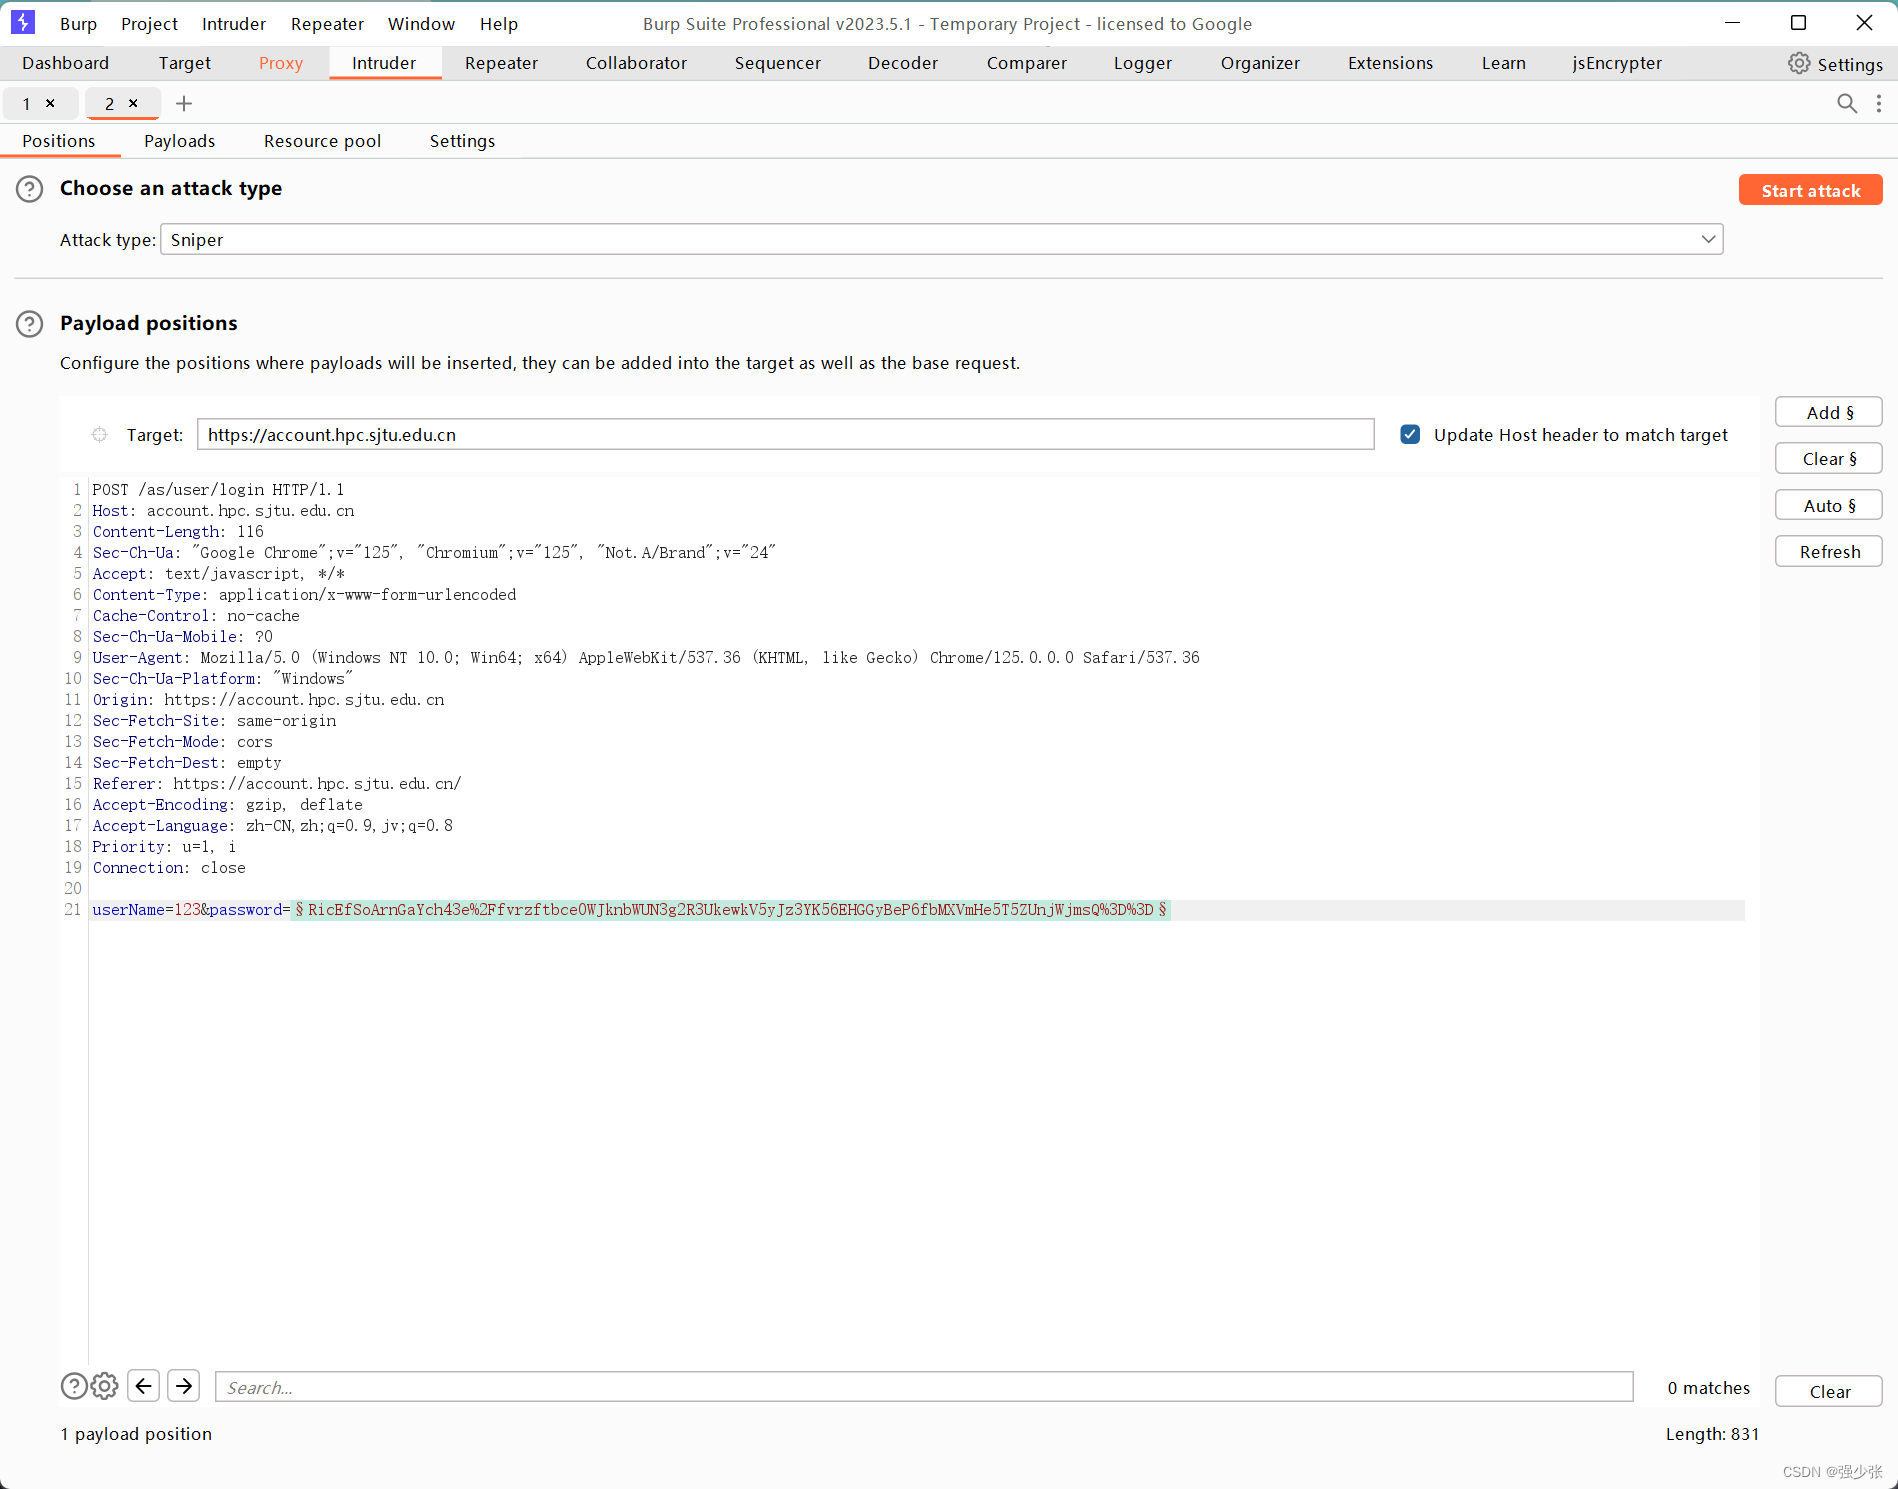Click the Auto § button

[x=1829, y=505]
